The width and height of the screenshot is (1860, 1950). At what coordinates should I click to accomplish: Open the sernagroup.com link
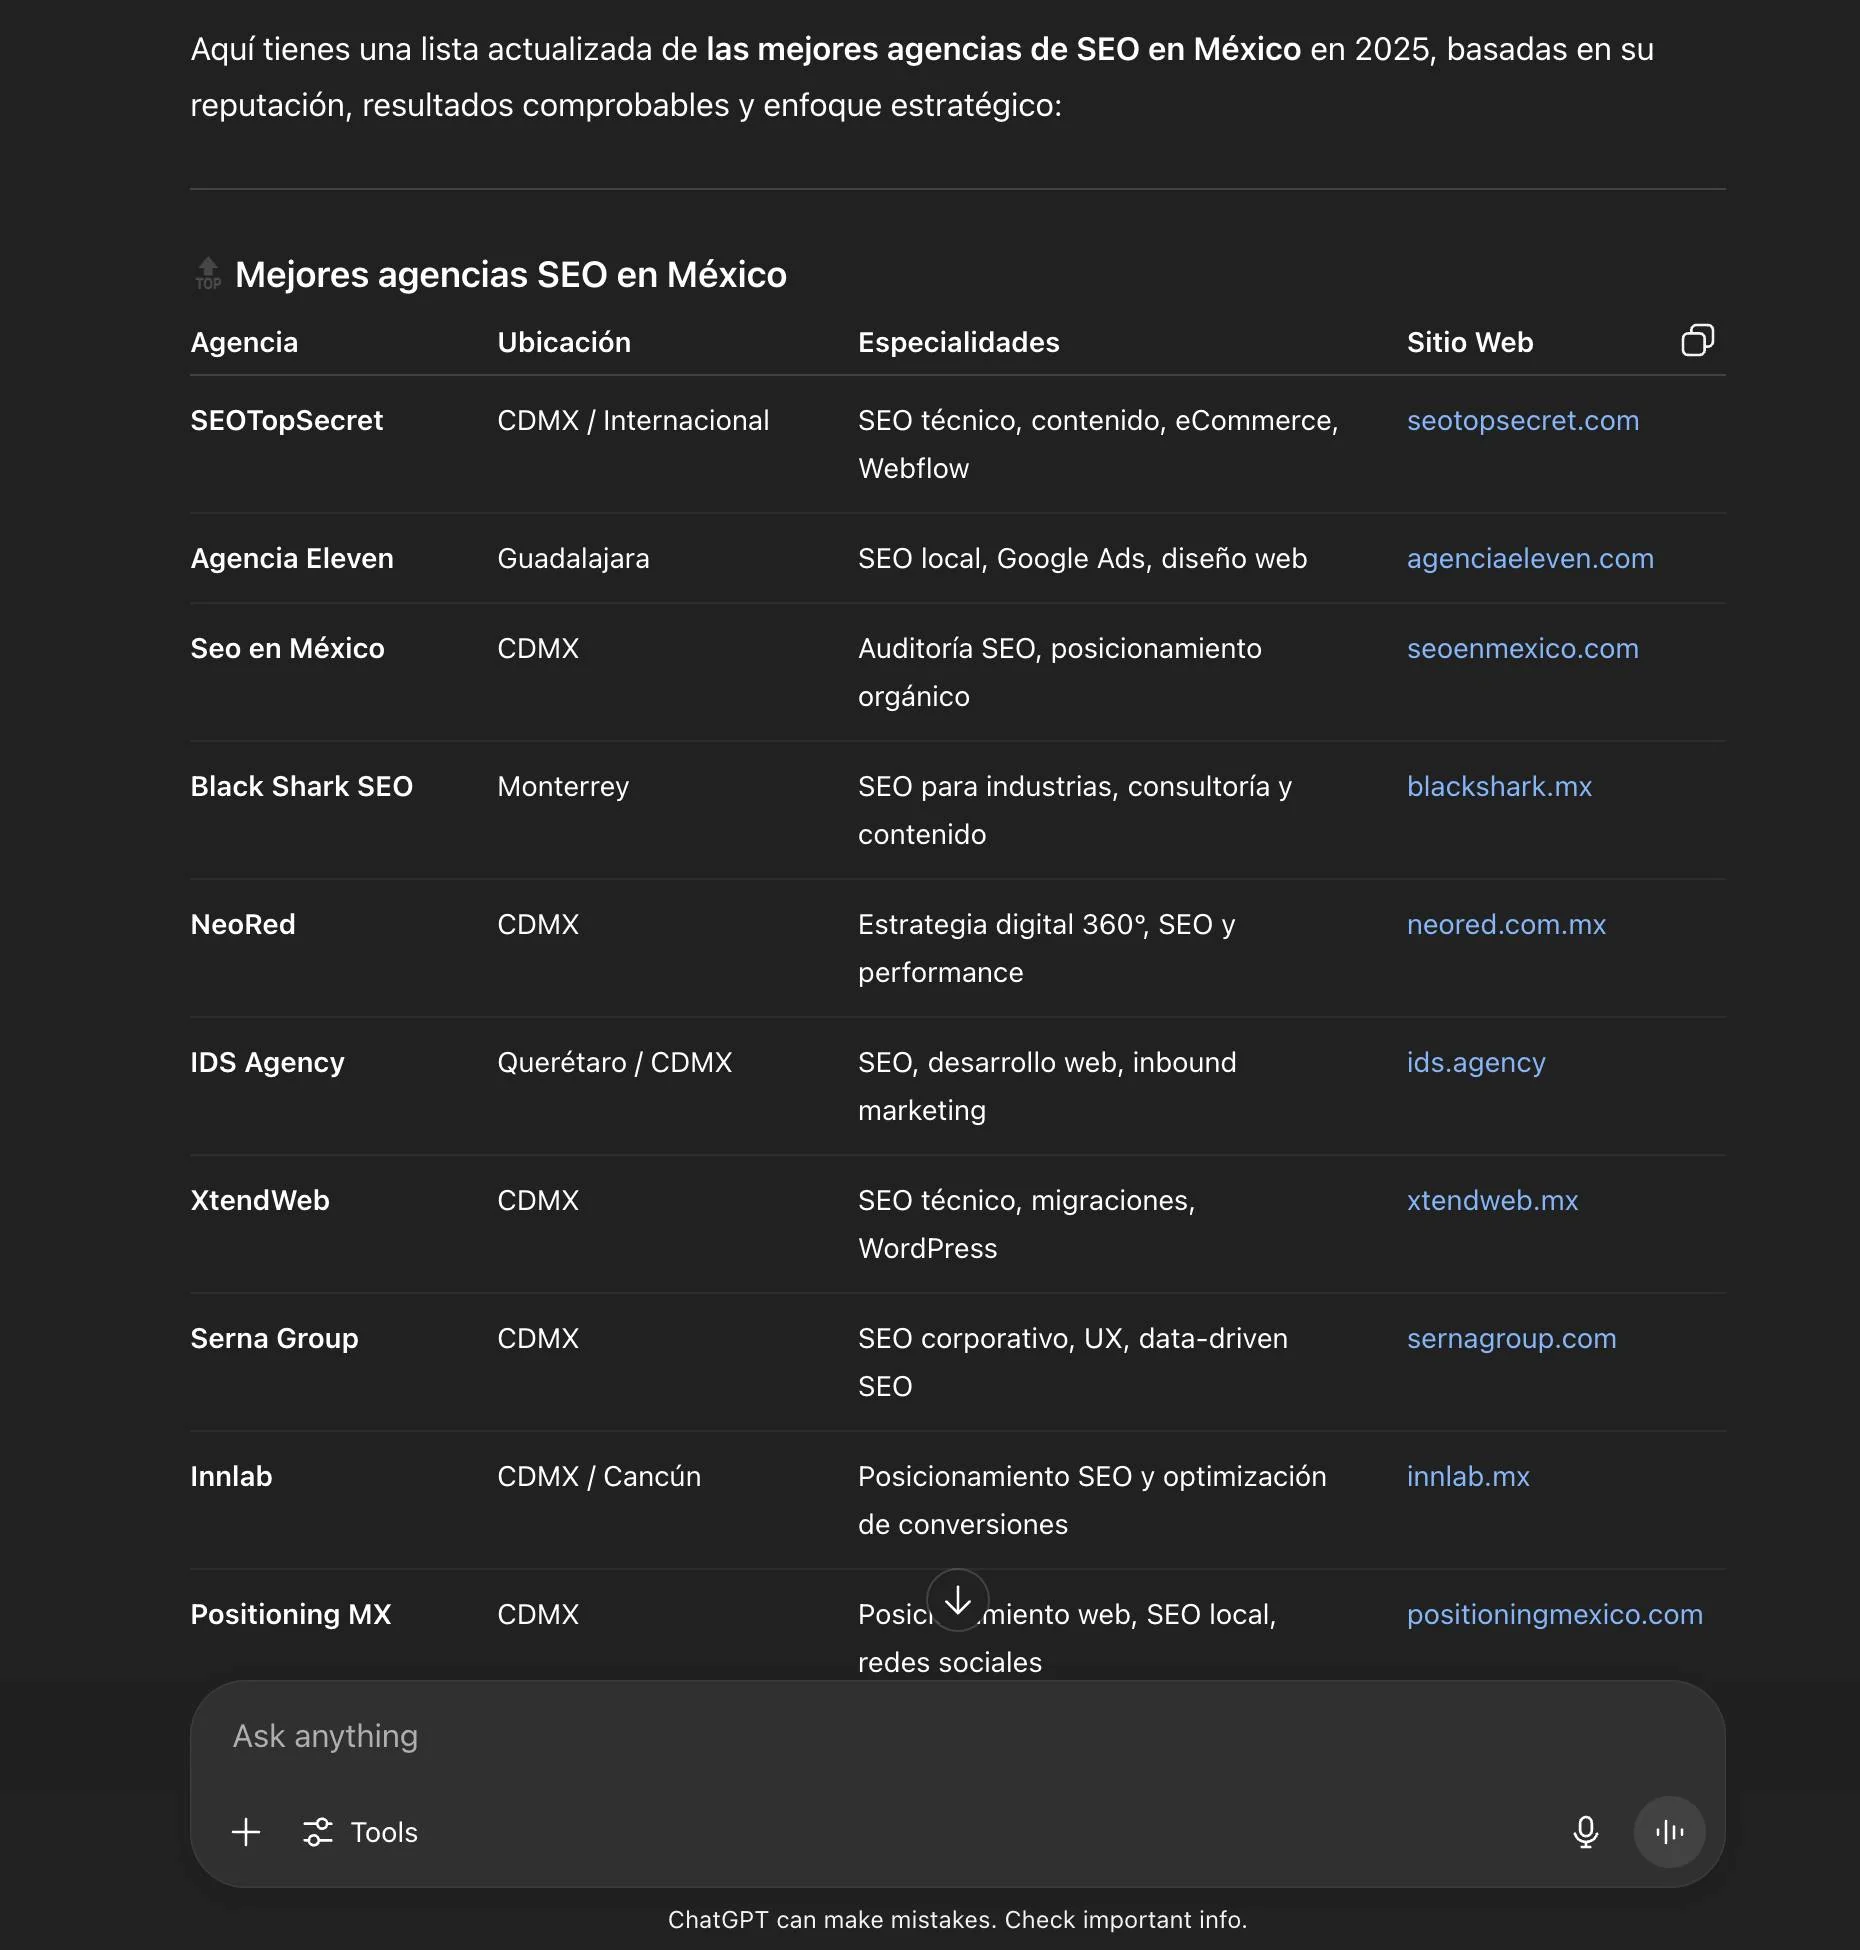point(1511,1338)
